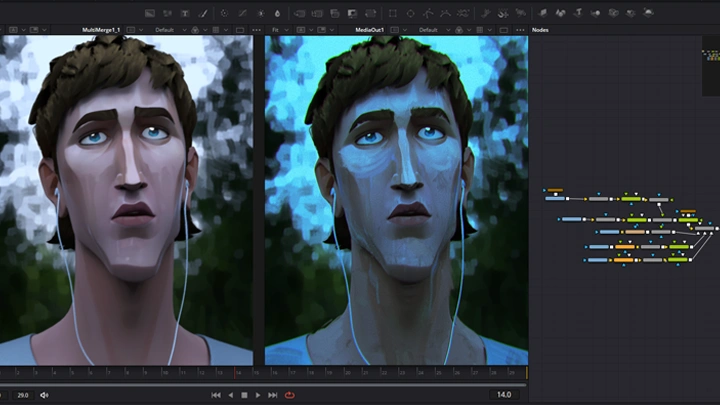This screenshot has height=405, width=720.
Task: Open the three-dot options menu on MultiMerge1_1 viewer
Action: click(256, 30)
